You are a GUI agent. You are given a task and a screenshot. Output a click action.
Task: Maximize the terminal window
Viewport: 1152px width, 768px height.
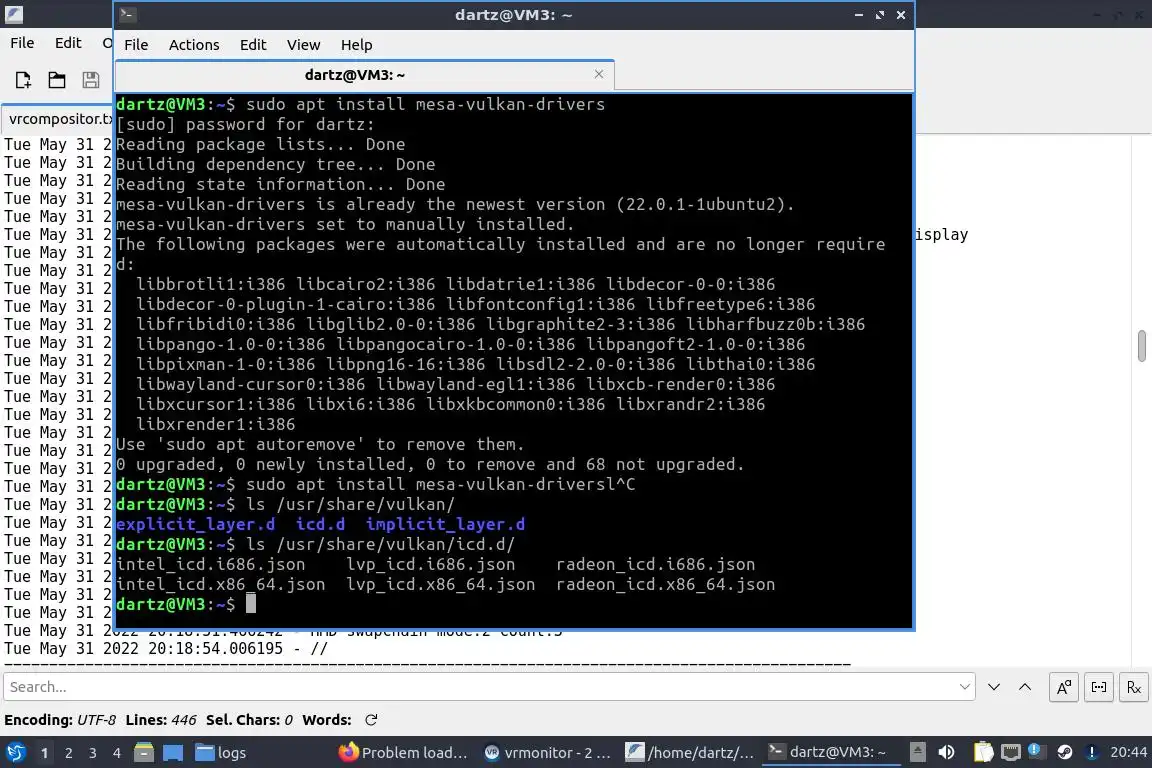(x=879, y=15)
